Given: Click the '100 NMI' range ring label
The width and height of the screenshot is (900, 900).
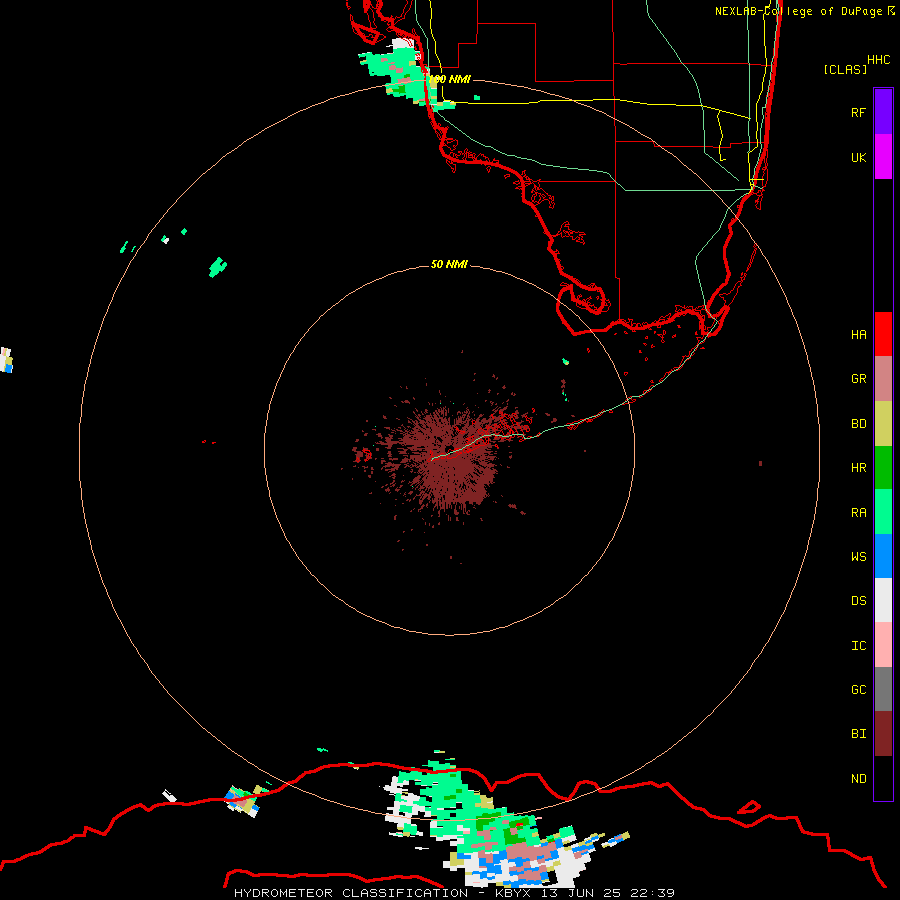Looking at the screenshot, I should (x=451, y=79).
